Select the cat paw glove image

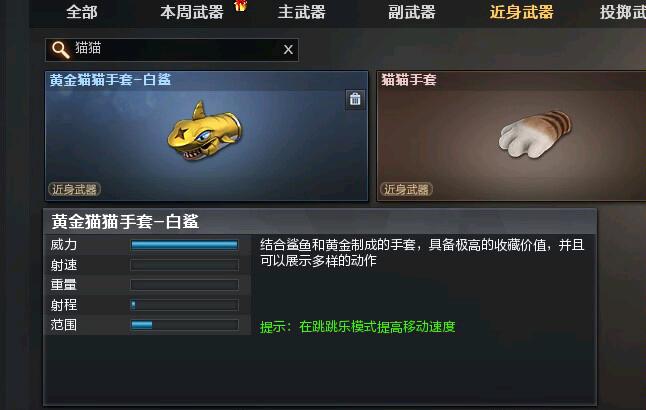click(x=535, y=134)
